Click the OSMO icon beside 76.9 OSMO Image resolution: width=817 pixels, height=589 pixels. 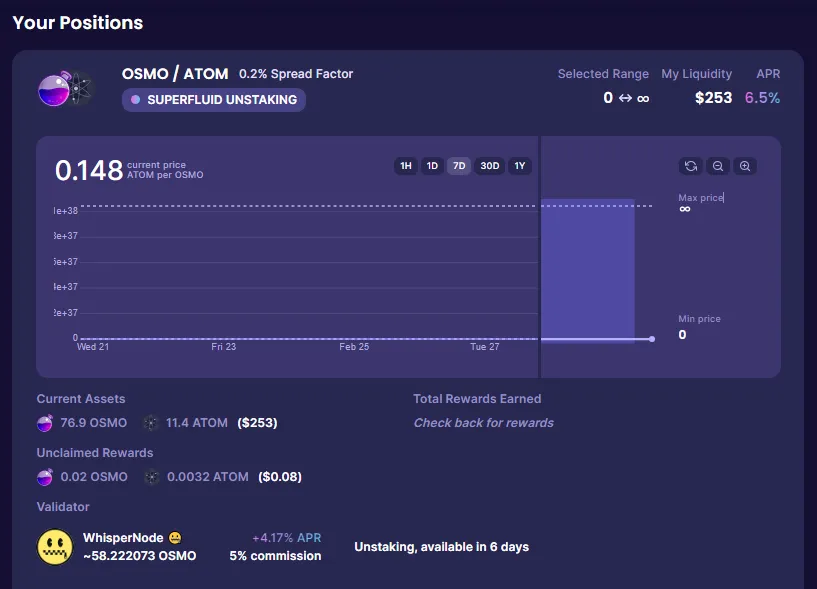click(x=45, y=423)
